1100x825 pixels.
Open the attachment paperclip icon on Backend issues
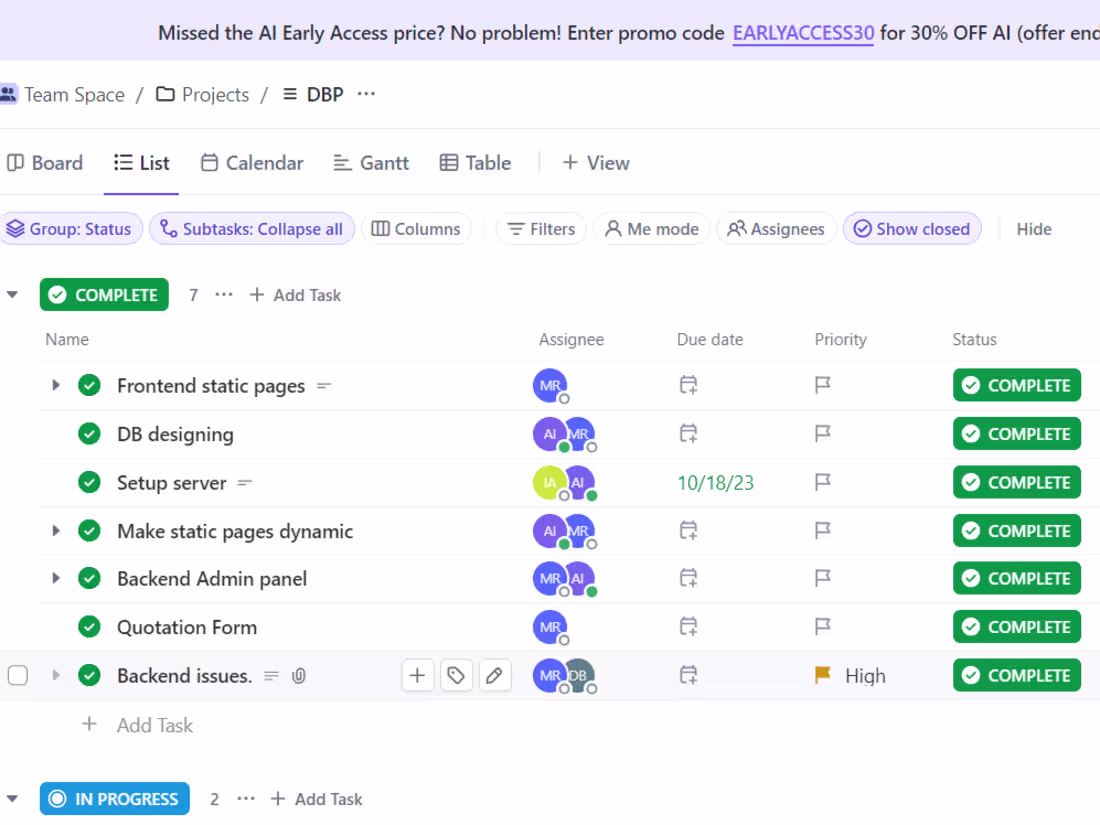[x=299, y=676]
